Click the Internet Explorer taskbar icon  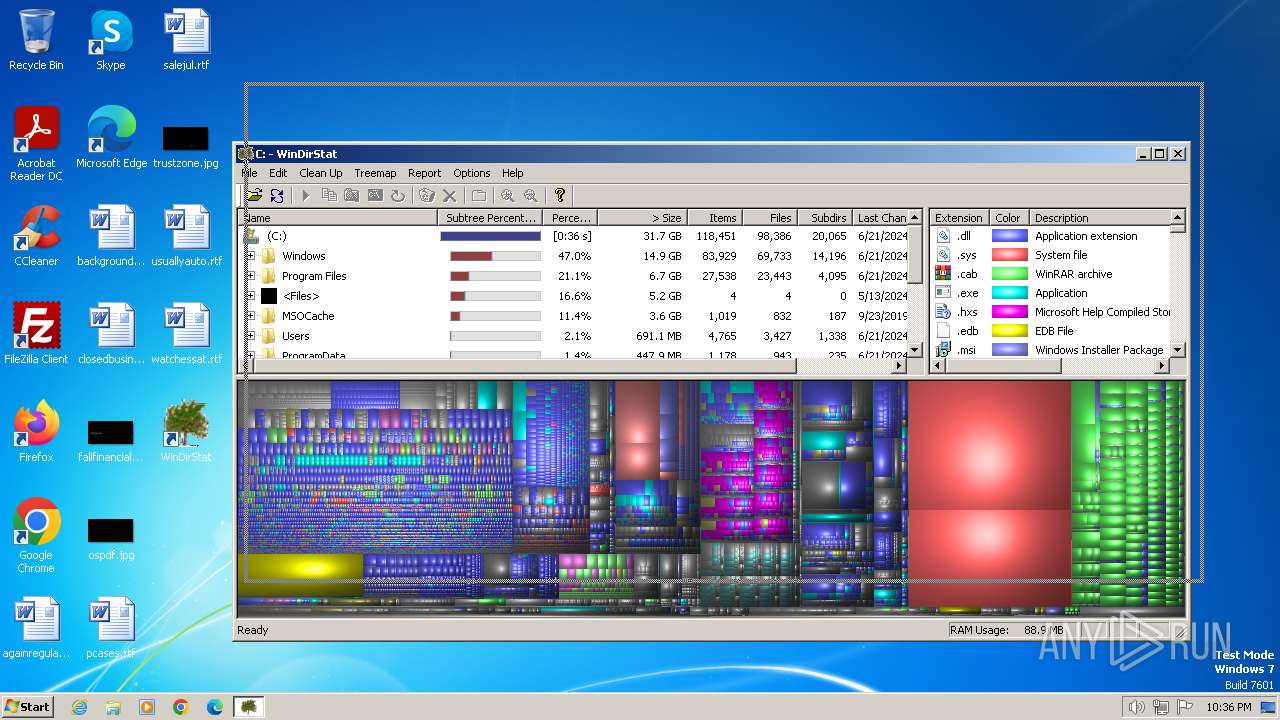(x=79, y=707)
